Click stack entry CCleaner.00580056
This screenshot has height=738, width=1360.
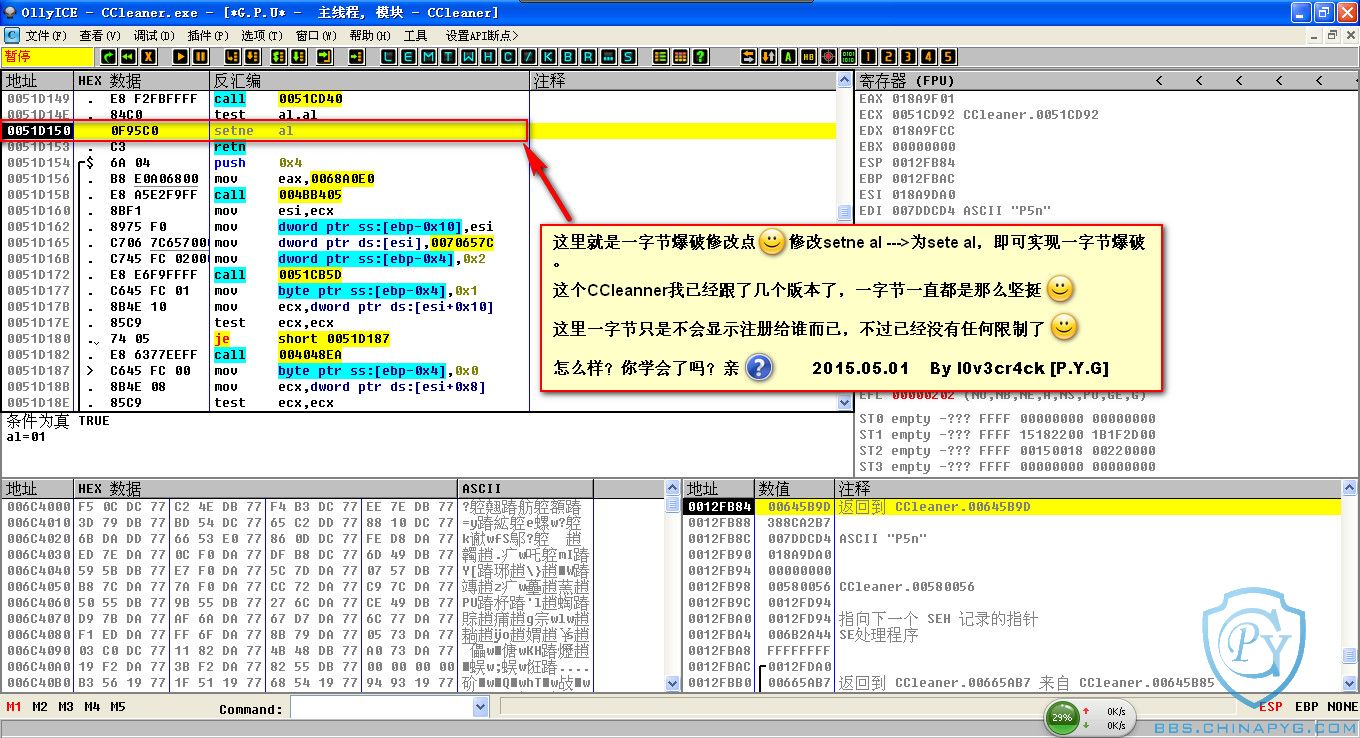(906, 587)
